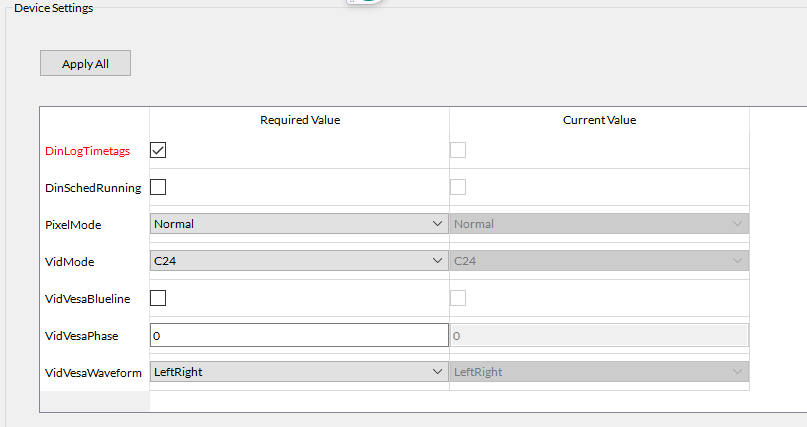
Task: Enable DinSchedRunning required value checkbox
Action: click(158, 187)
